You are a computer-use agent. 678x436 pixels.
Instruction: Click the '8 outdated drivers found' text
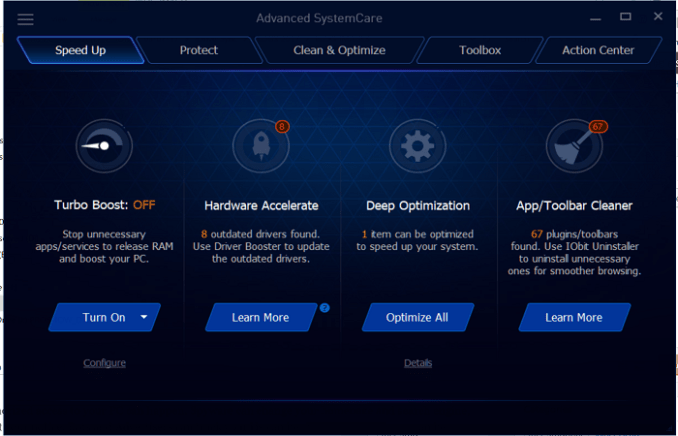260,234
